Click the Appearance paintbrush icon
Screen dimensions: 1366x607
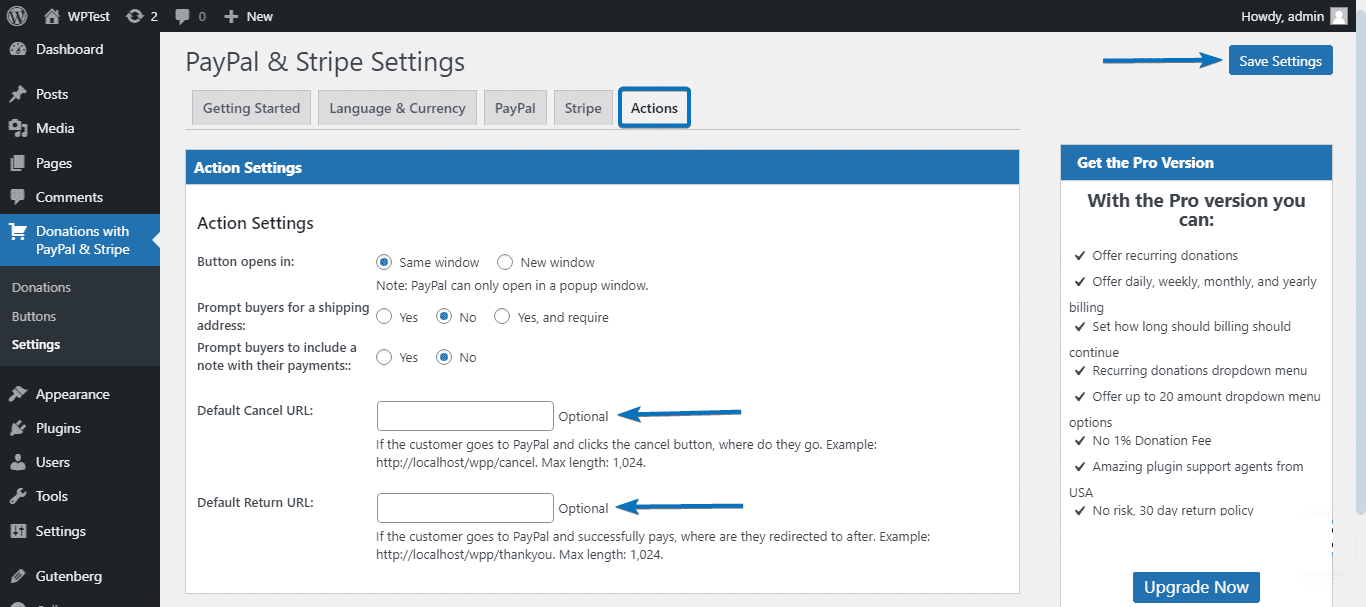(18, 394)
